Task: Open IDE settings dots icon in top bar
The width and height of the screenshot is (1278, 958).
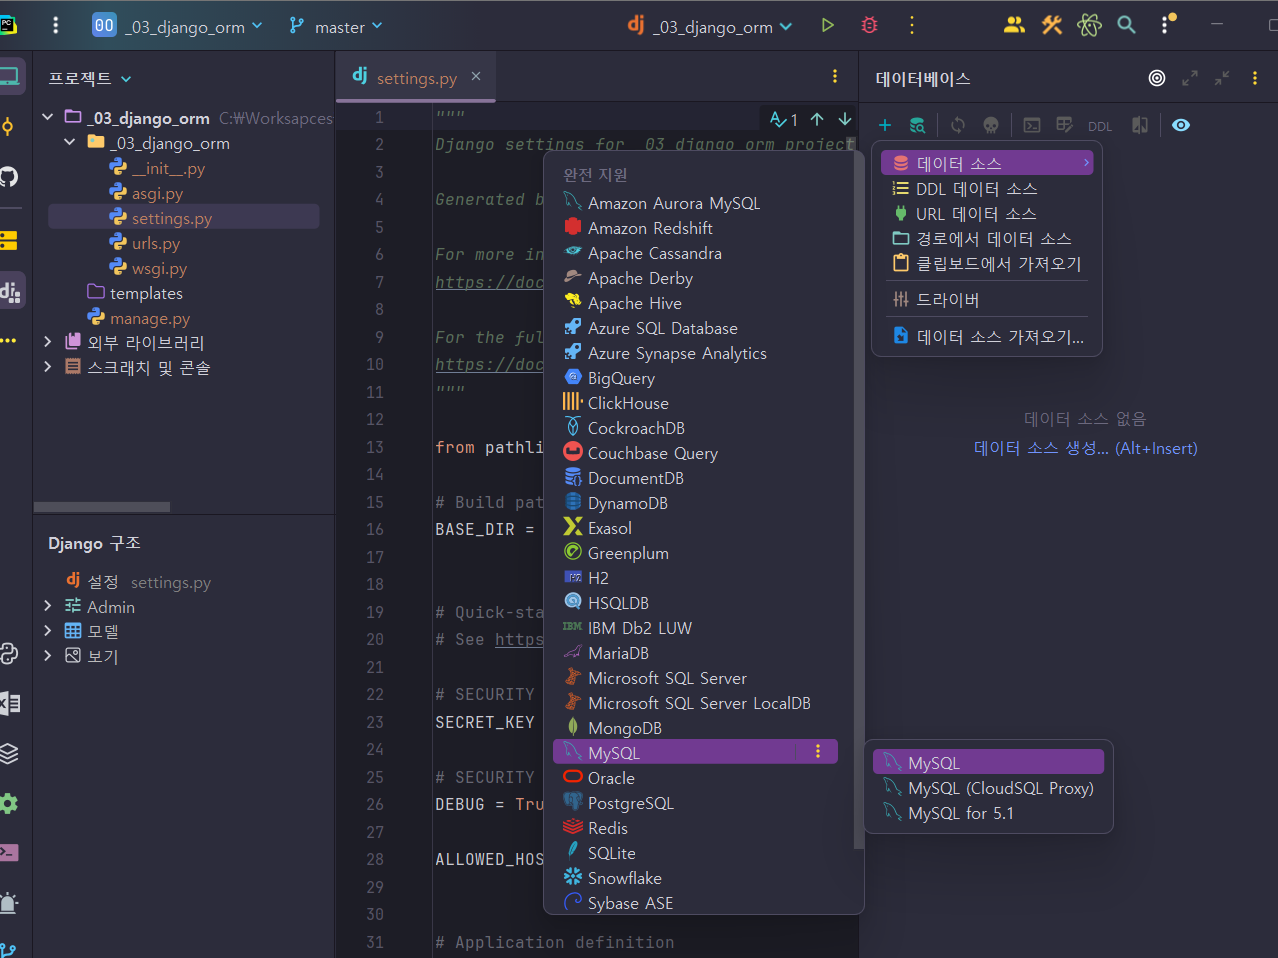Action: [x=1166, y=25]
